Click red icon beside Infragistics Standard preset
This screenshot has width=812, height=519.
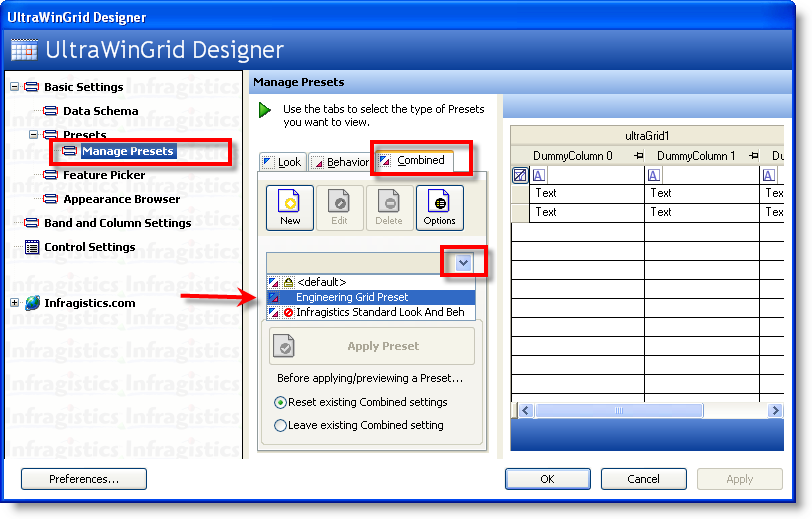(288, 312)
